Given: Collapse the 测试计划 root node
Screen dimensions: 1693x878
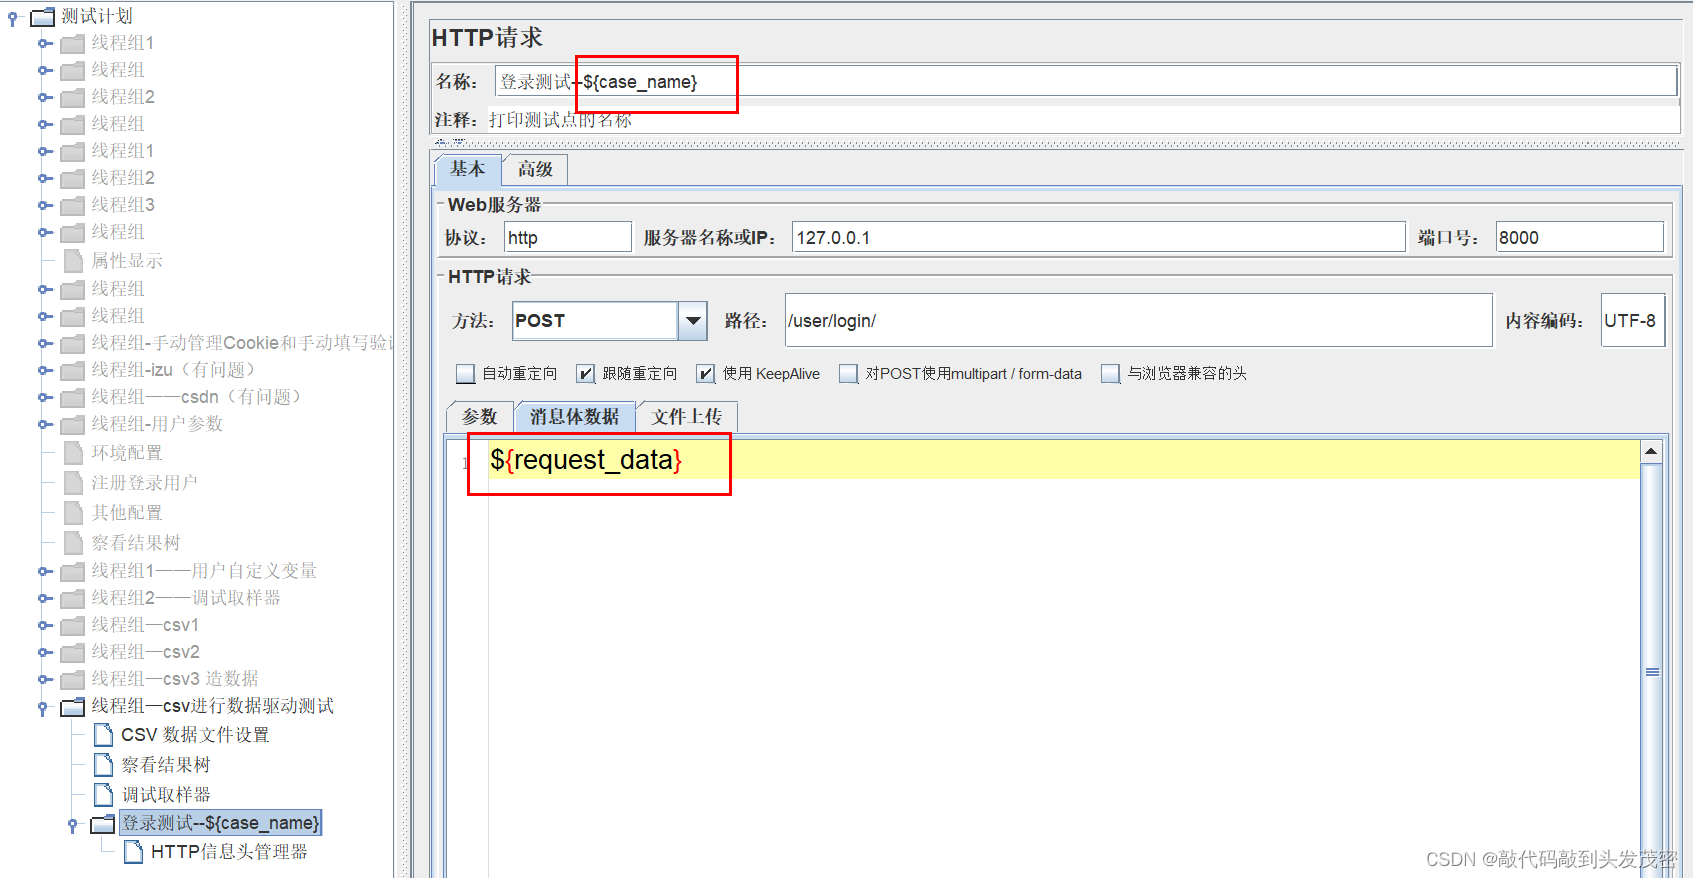Looking at the screenshot, I should [13, 18].
